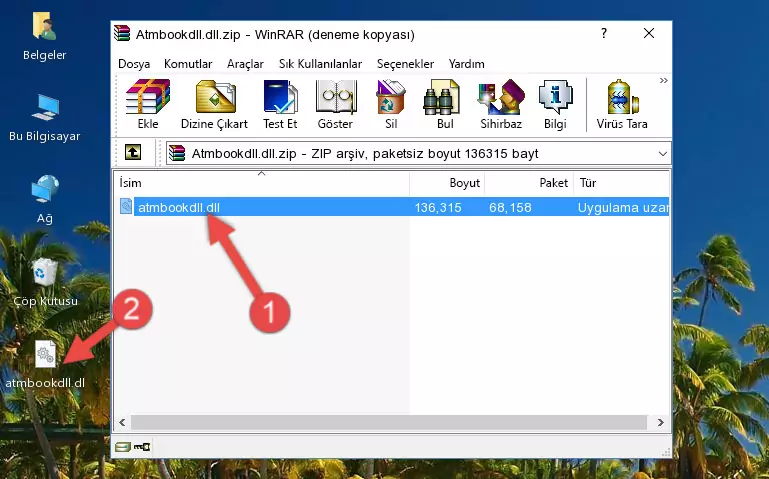769x479 pixels.
Task: Expand hidden toolbar items chevron
Action: click(x=664, y=81)
